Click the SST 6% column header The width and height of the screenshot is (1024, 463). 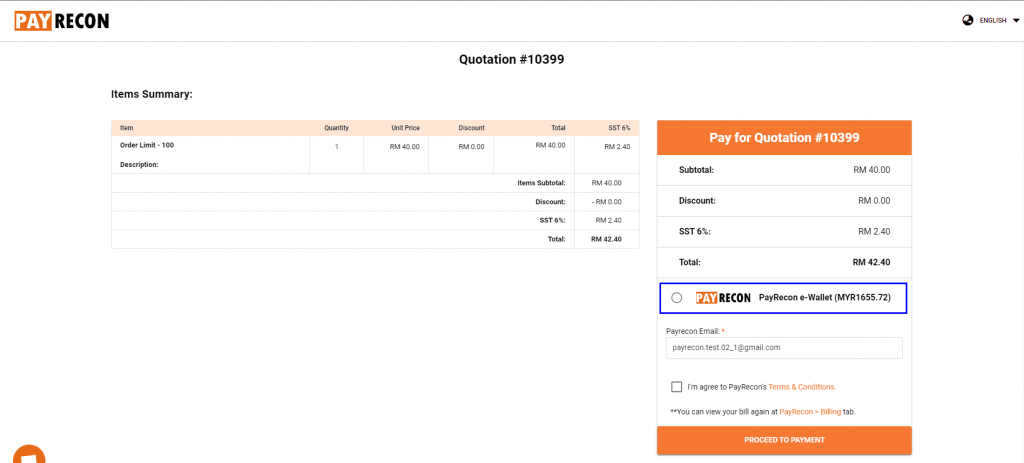[x=619, y=128]
